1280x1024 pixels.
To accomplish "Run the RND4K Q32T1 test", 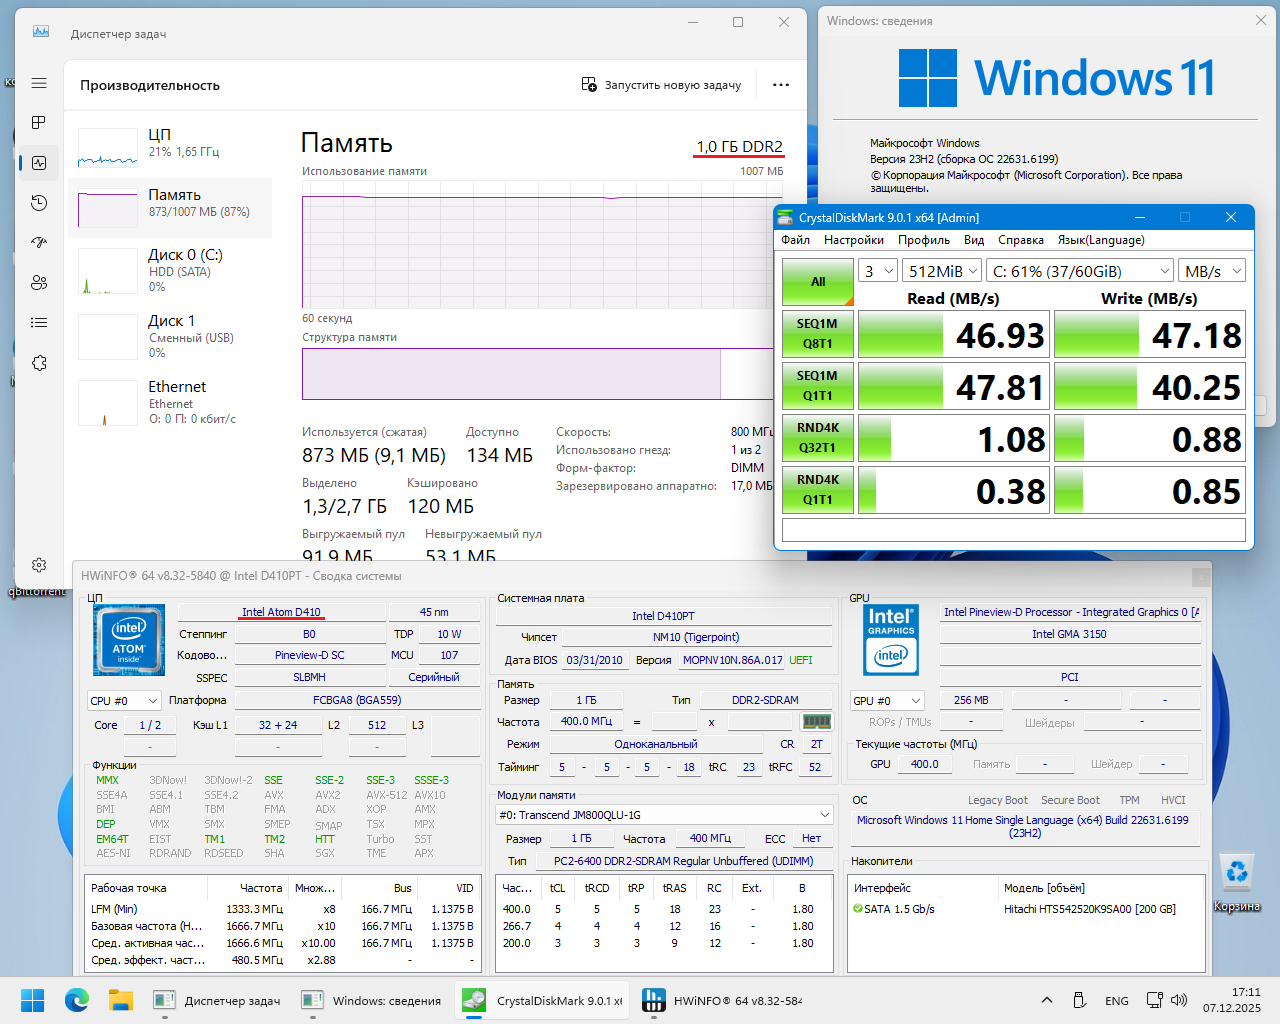I will click(x=818, y=438).
